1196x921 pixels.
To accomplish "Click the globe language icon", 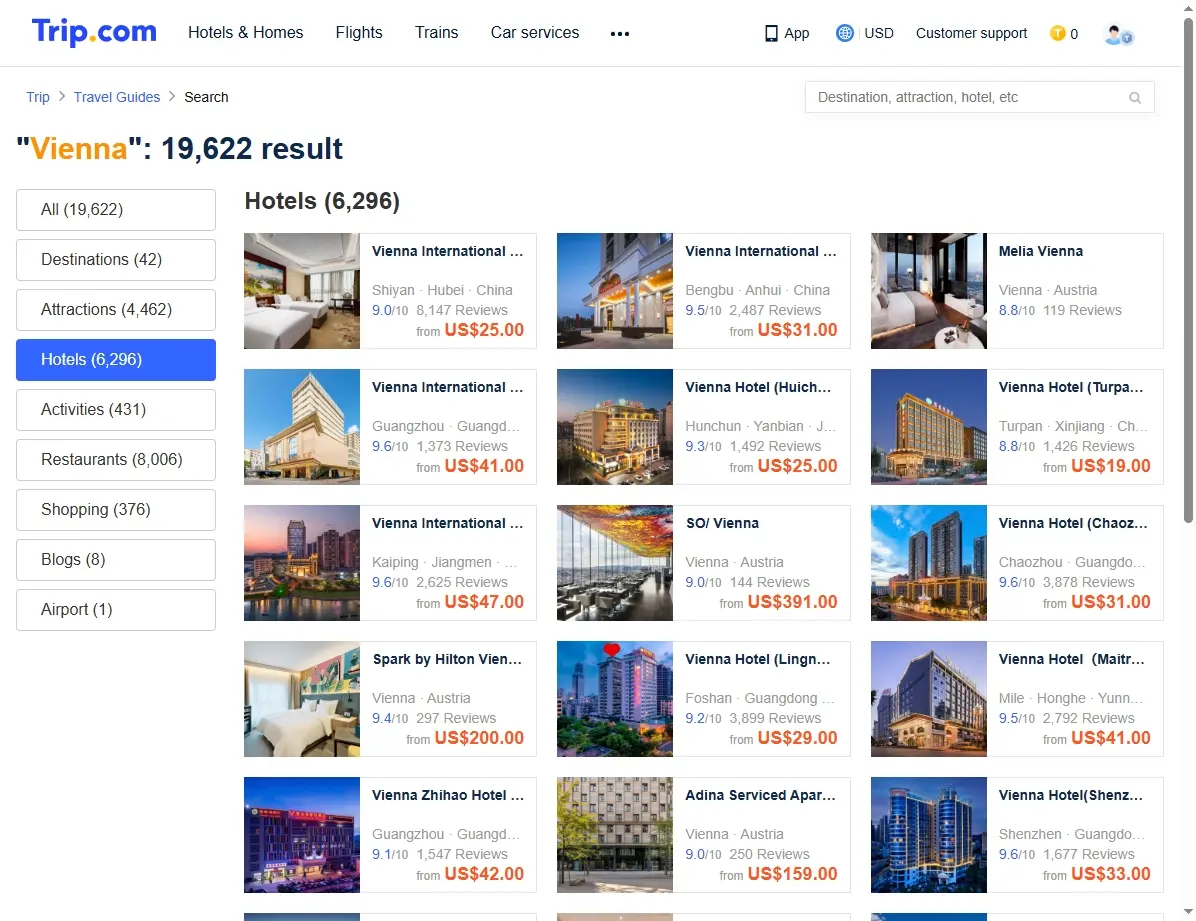I will point(844,34).
